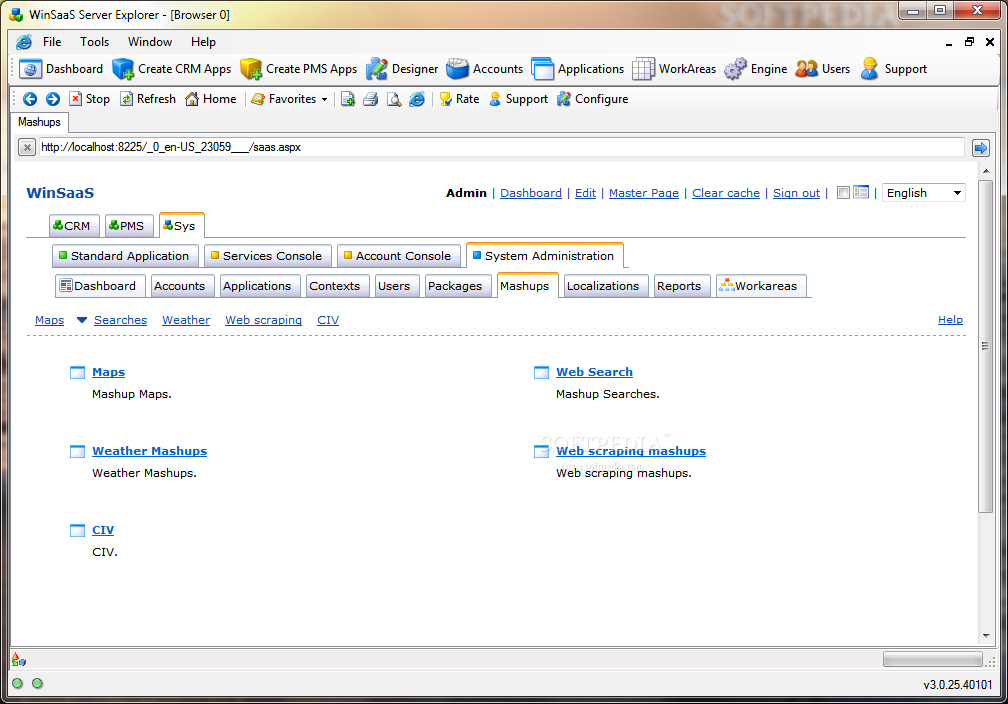Go back with the blue back arrow
The image size is (1008, 704).
tap(30, 99)
